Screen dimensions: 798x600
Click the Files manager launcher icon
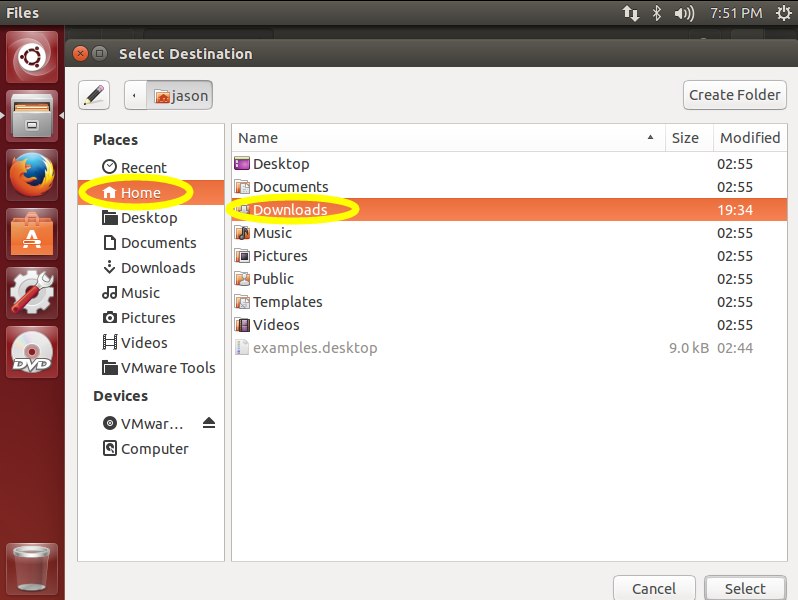[32, 116]
